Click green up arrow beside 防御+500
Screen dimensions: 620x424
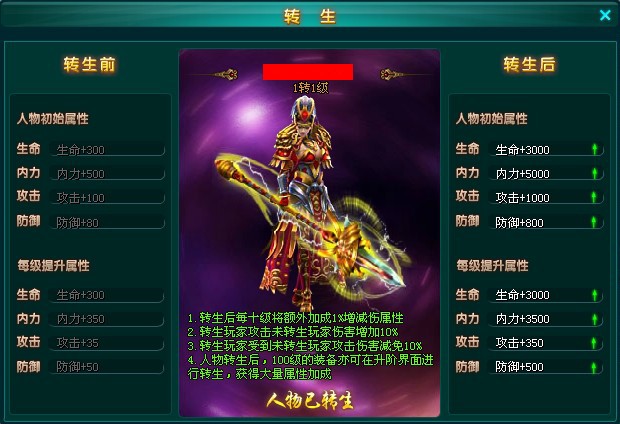click(594, 367)
